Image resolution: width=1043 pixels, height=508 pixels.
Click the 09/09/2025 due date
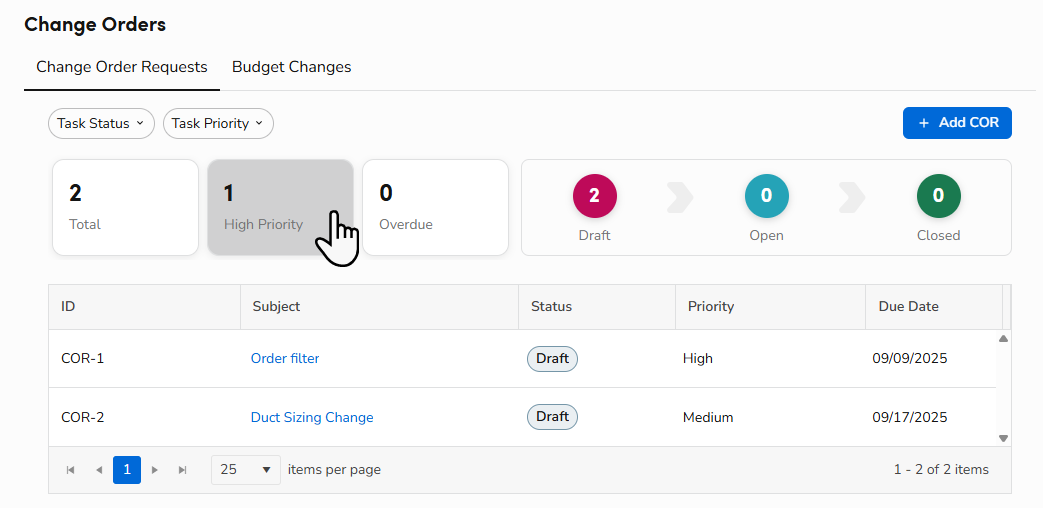pos(910,358)
